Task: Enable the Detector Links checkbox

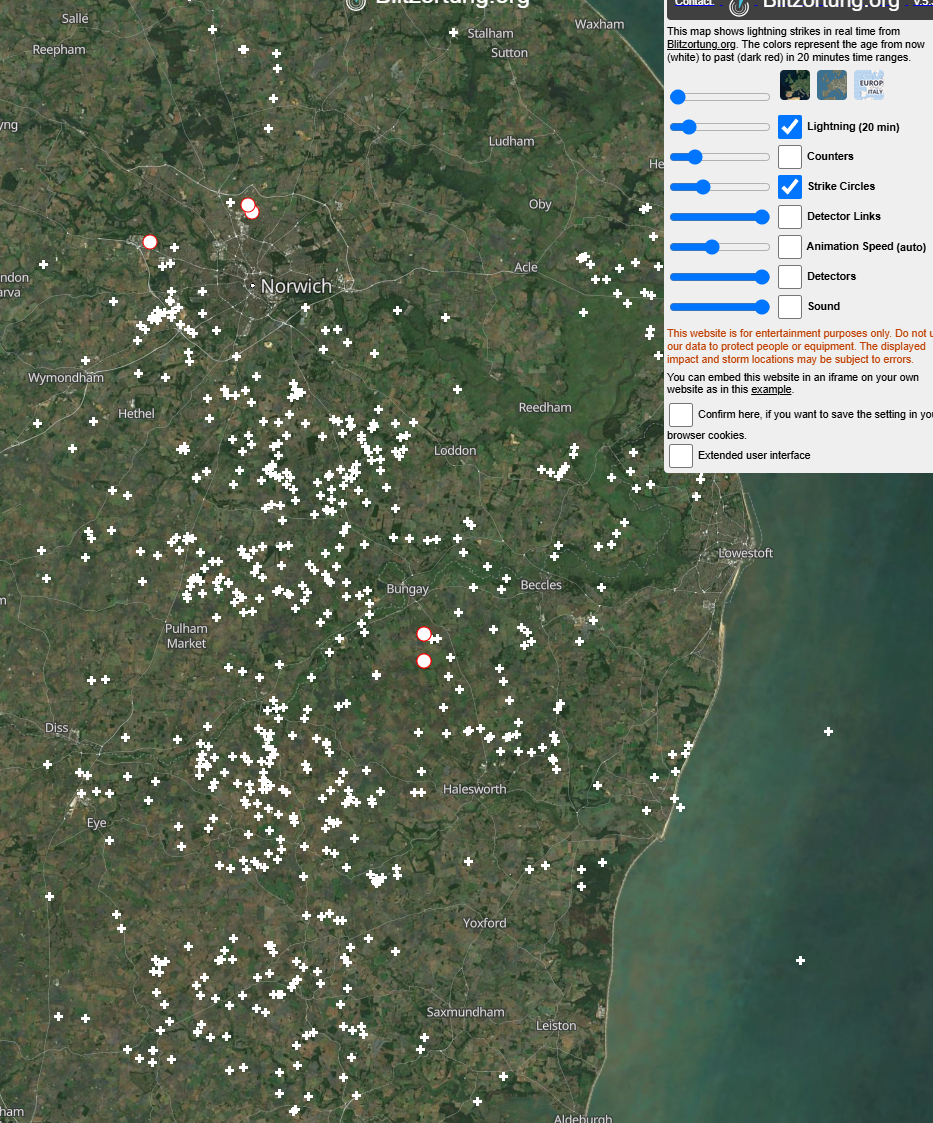Action: (x=790, y=217)
